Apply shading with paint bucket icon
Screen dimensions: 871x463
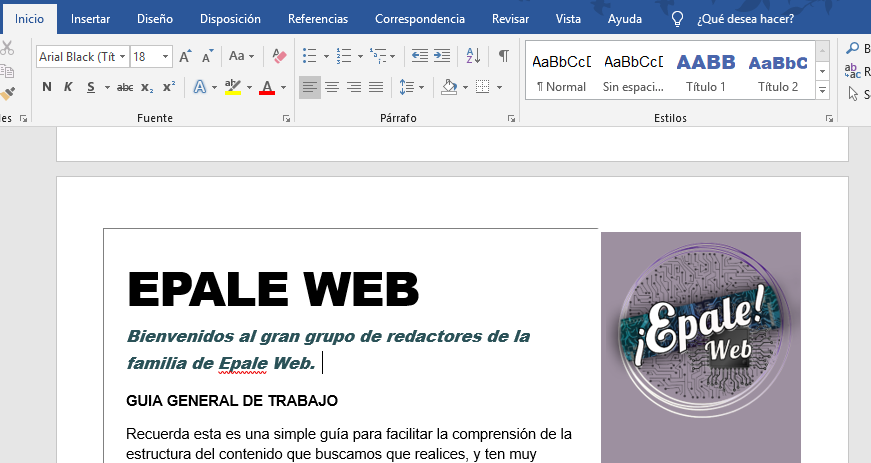tap(449, 87)
